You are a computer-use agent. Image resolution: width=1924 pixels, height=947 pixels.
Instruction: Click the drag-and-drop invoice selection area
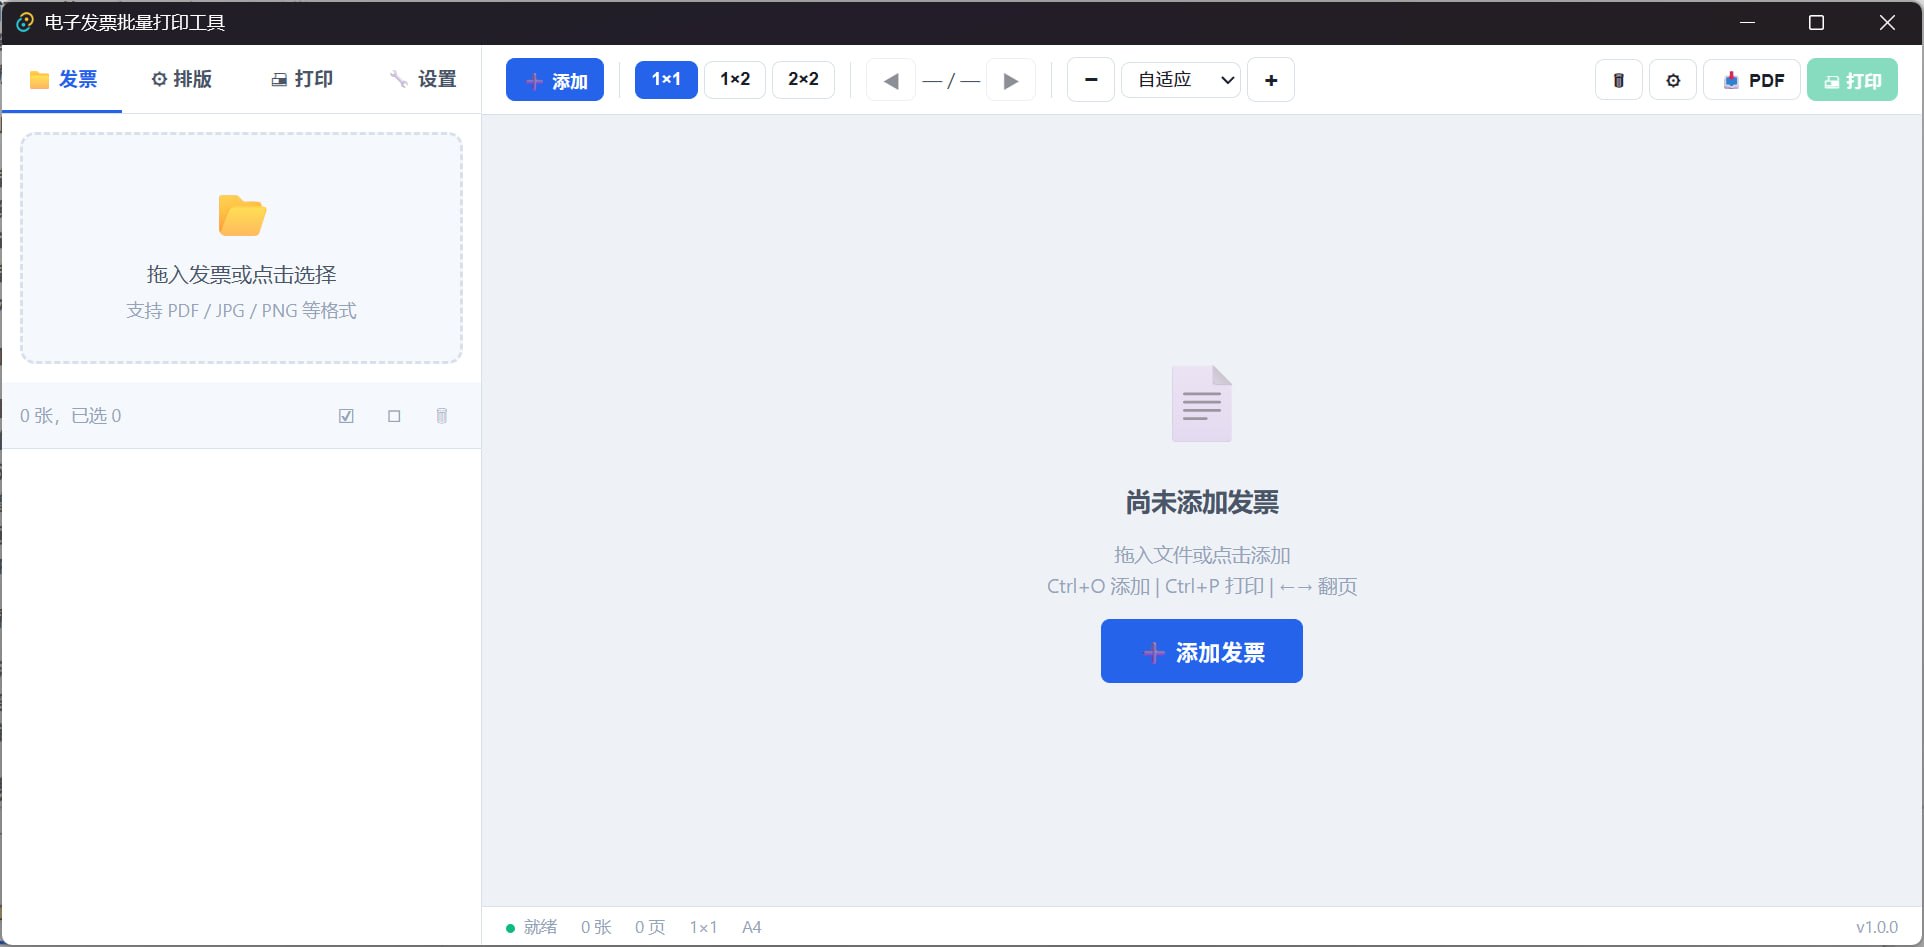pyautogui.click(x=240, y=249)
